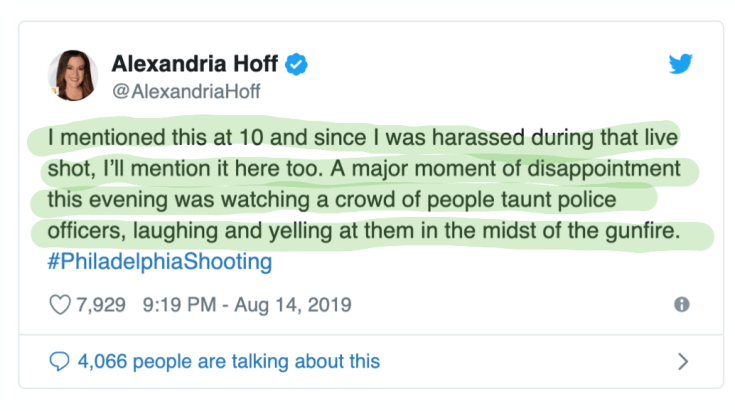The height and width of the screenshot is (411, 735).
Task: Expand conversation with the right chevron
Action: [x=683, y=360]
